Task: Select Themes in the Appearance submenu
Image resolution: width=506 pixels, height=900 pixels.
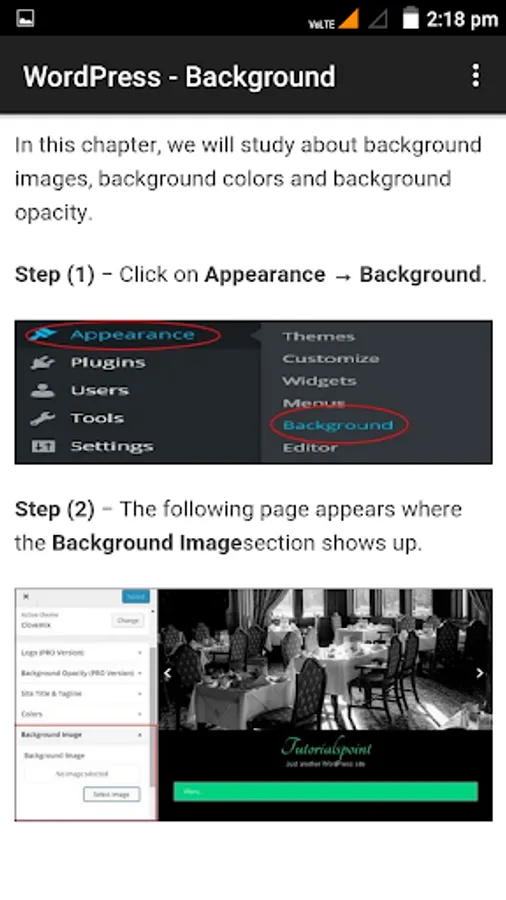Action: (318, 337)
